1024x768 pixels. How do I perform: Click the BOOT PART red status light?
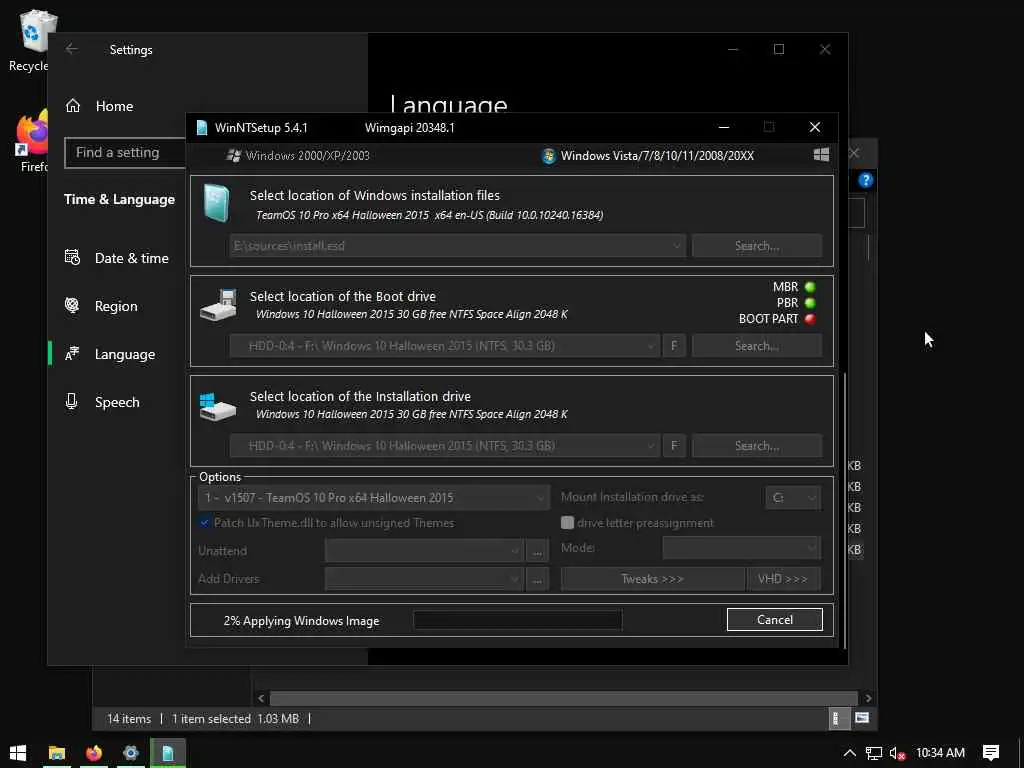pos(810,319)
